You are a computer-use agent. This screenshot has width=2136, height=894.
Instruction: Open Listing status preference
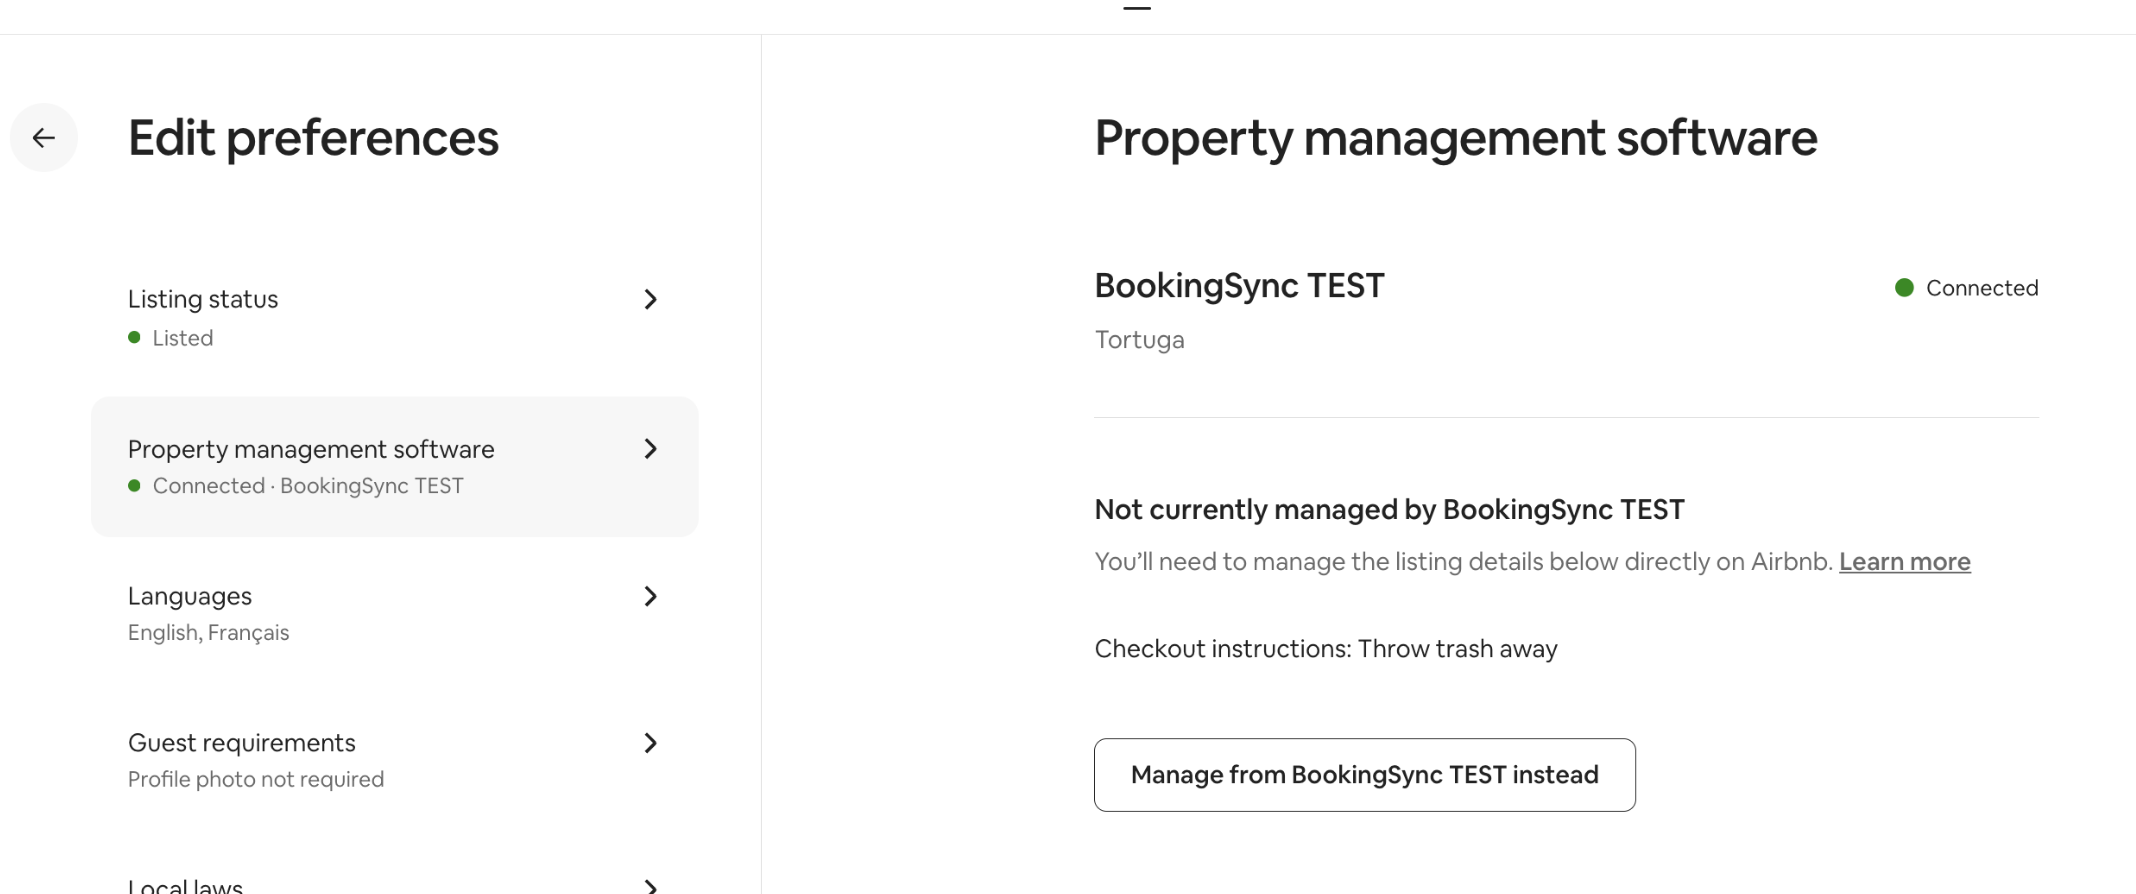(x=395, y=318)
